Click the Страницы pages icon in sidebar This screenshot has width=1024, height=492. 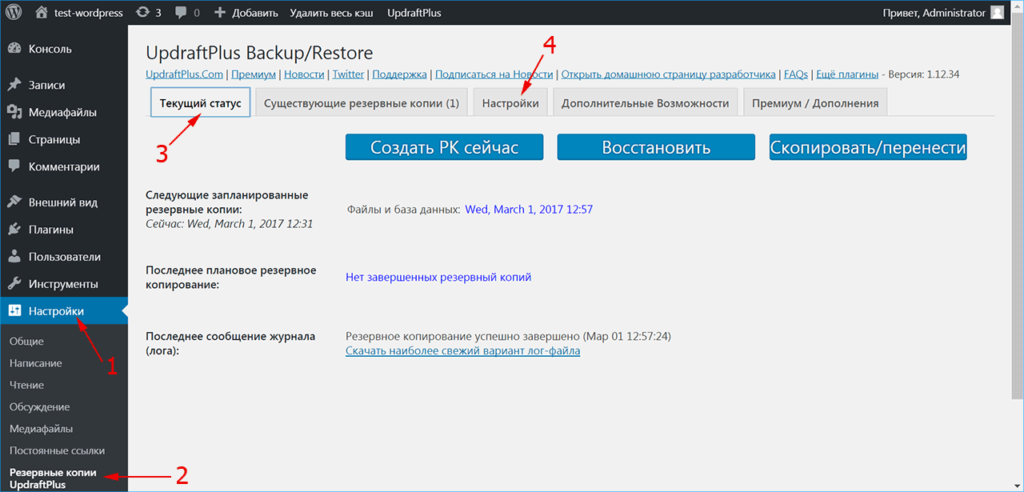(14, 140)
